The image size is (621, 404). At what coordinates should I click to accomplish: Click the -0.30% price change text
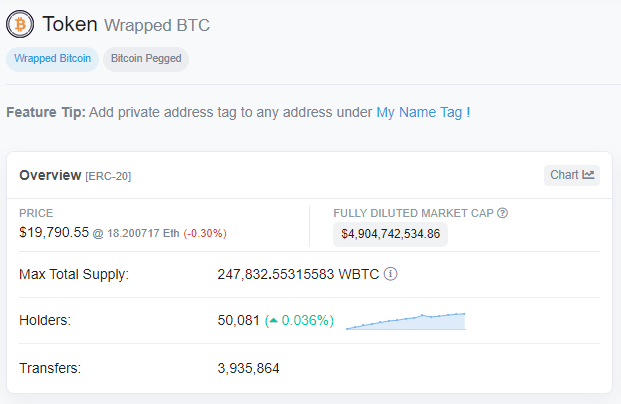[x=205, y=233]
